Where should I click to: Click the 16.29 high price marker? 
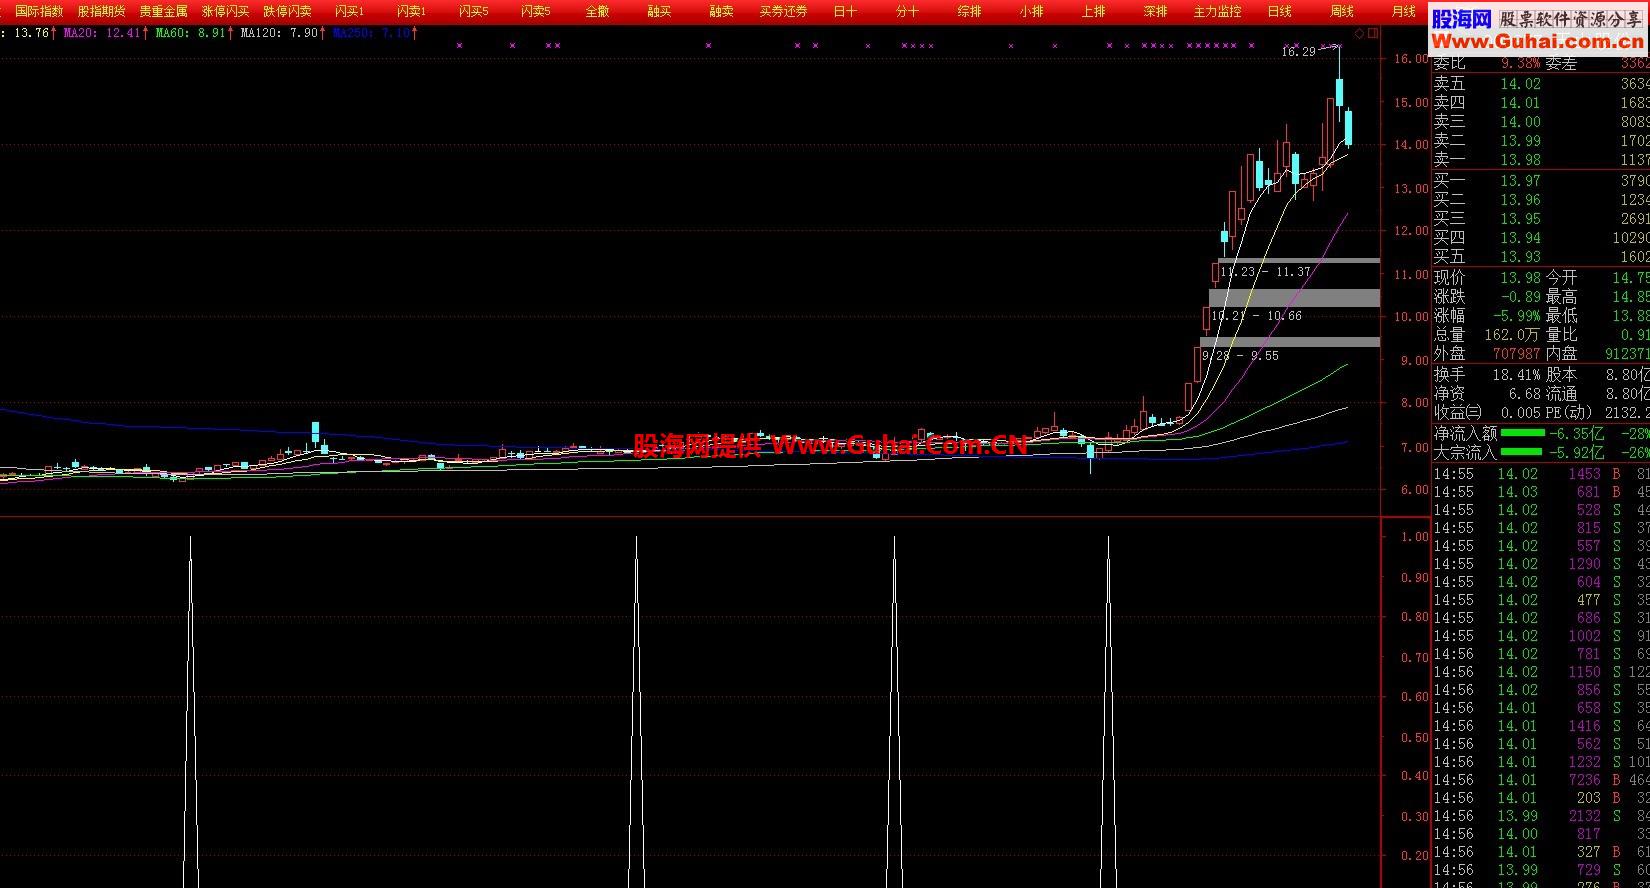pyautogui.click(x=1298, y=52)
